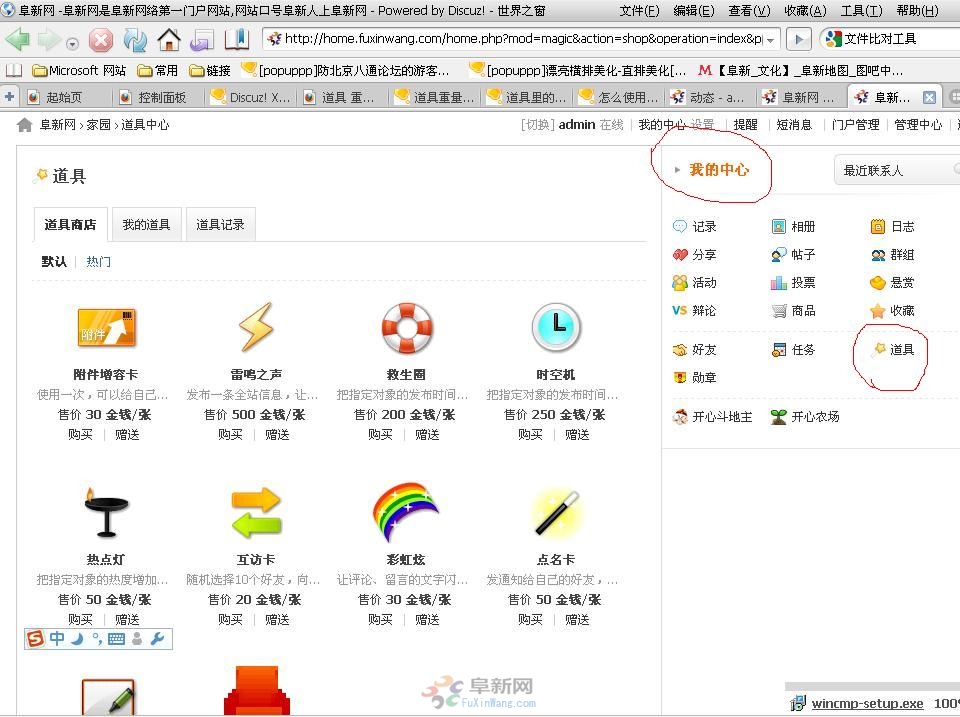The height and width of the screenshot is (717, 960).
Task: Click the browser home icon in toolbar
Action: click(x=169, y=40)
